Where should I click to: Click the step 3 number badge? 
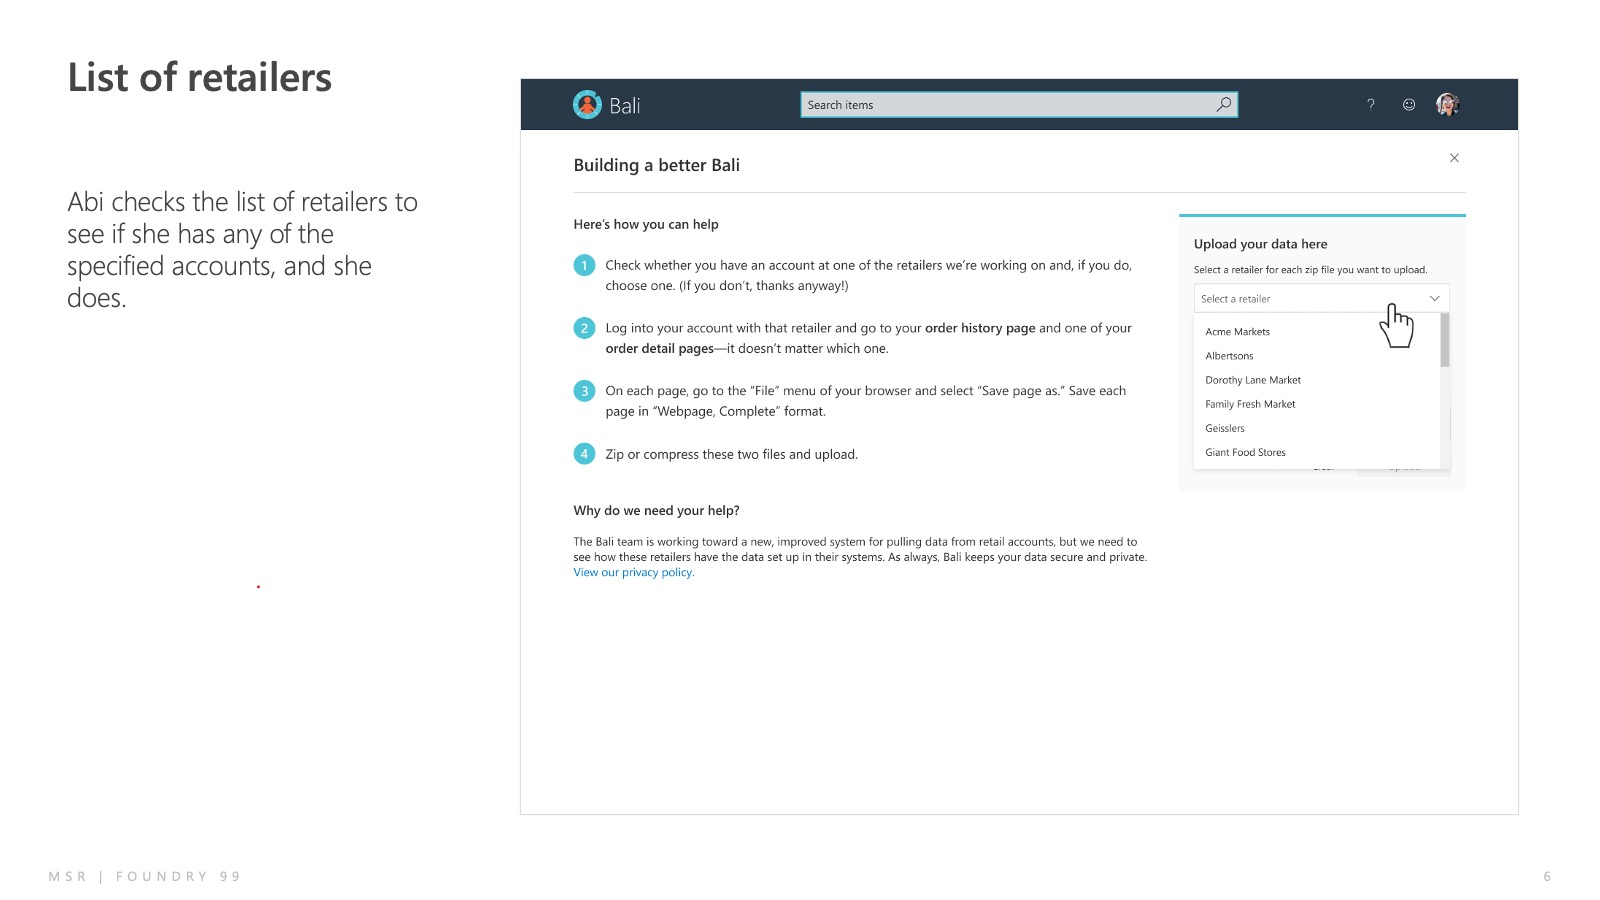click(x=584, y=391)
